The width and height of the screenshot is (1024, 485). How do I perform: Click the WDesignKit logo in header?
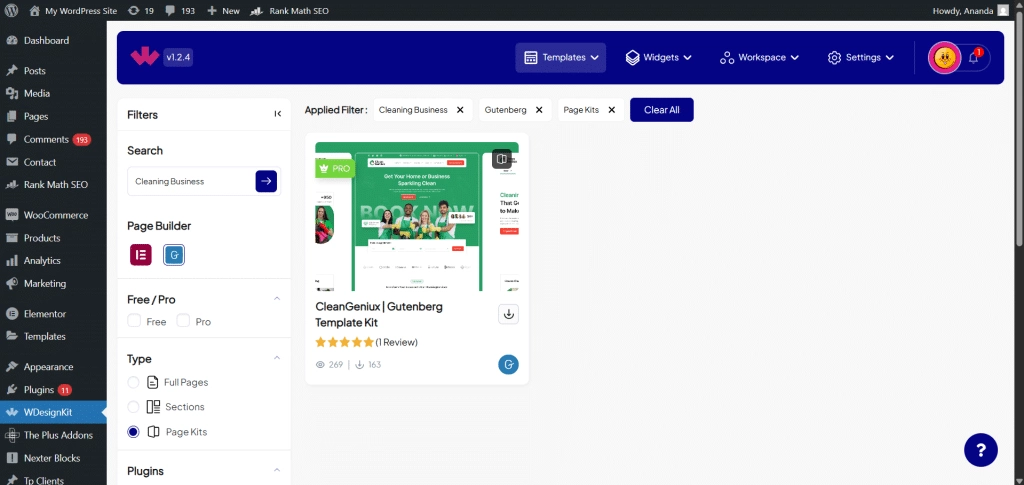coord(144,57)
